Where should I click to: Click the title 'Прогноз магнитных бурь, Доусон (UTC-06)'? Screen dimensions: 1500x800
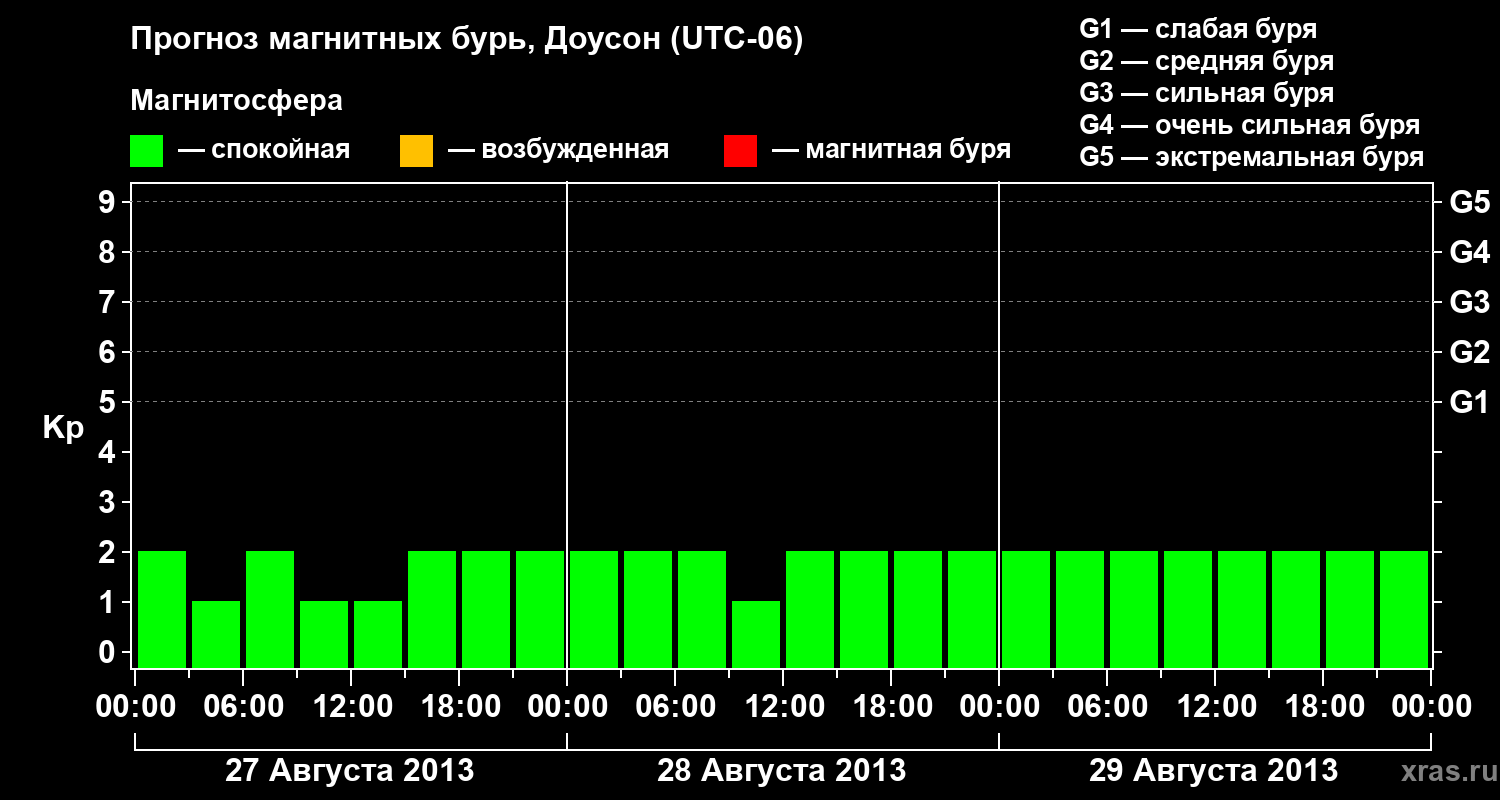click(x=467, y=40)
